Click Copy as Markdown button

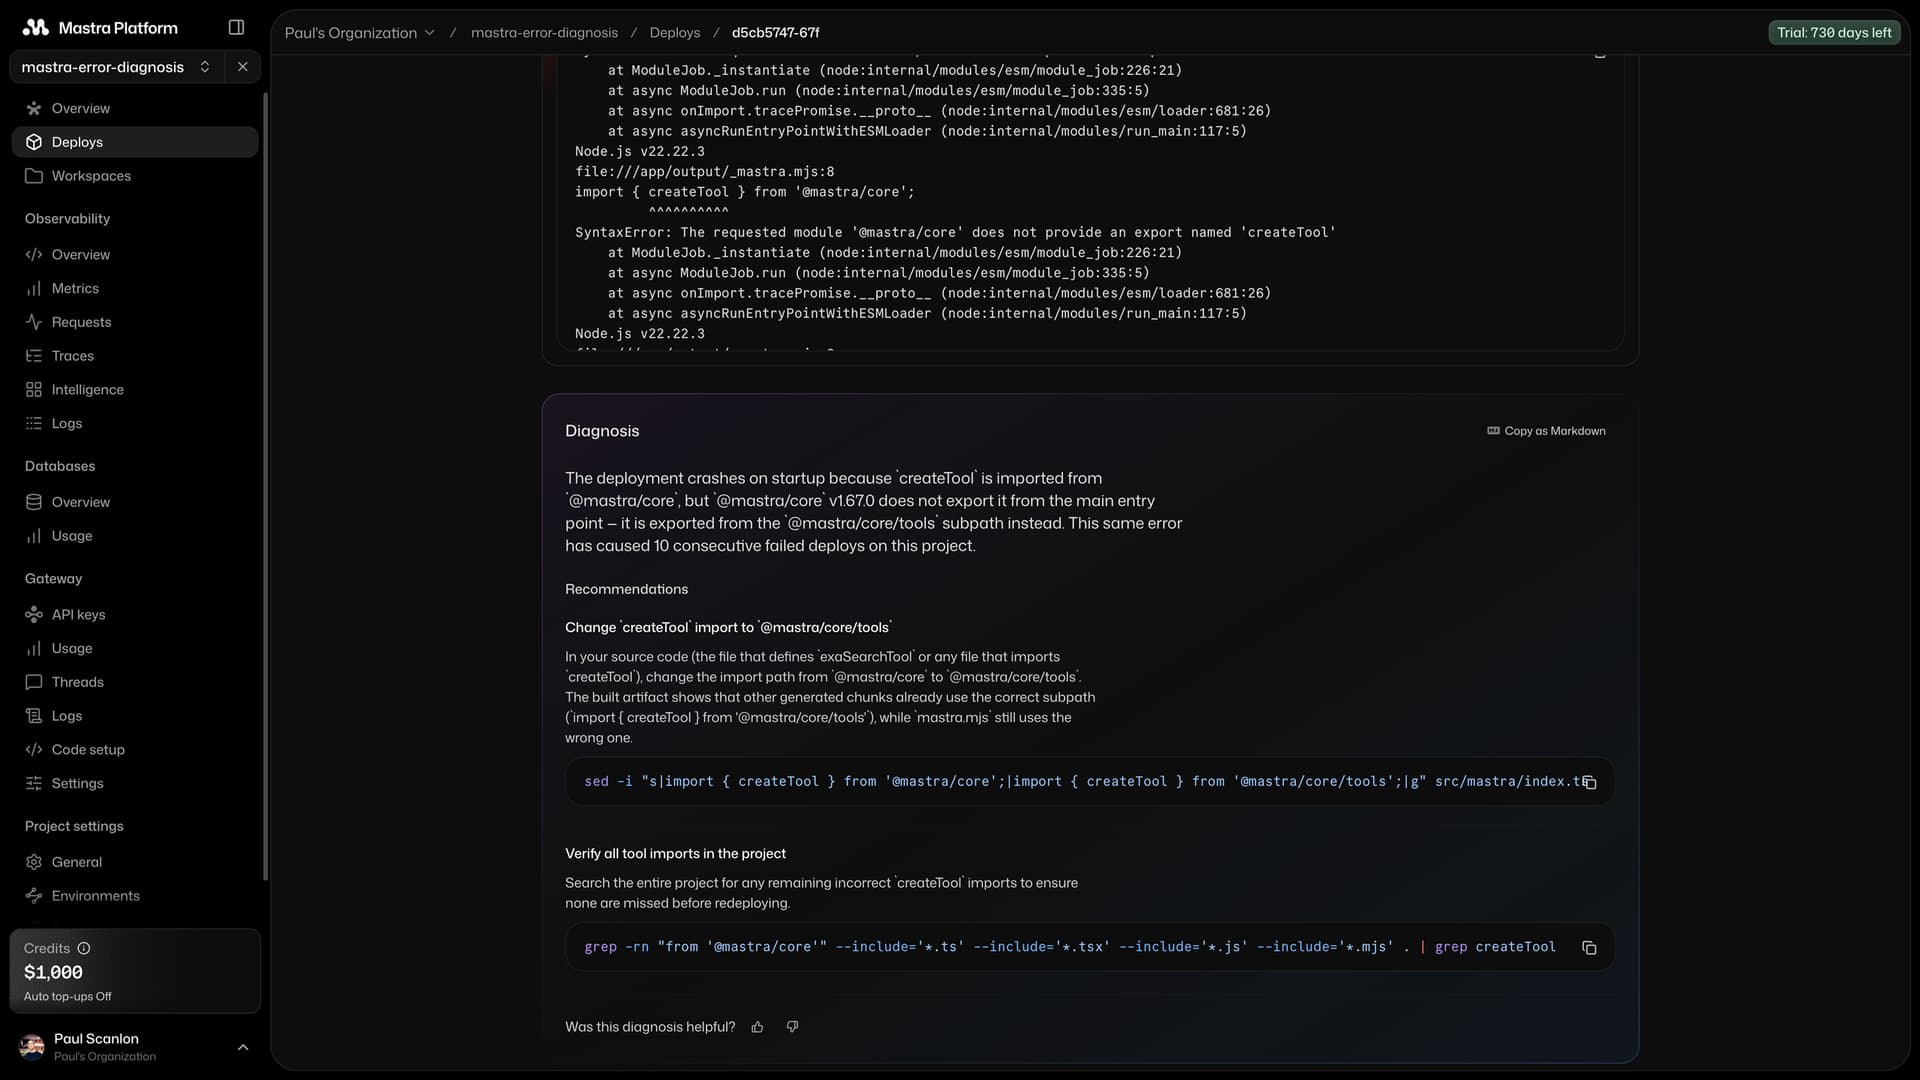coord(1546,431)
